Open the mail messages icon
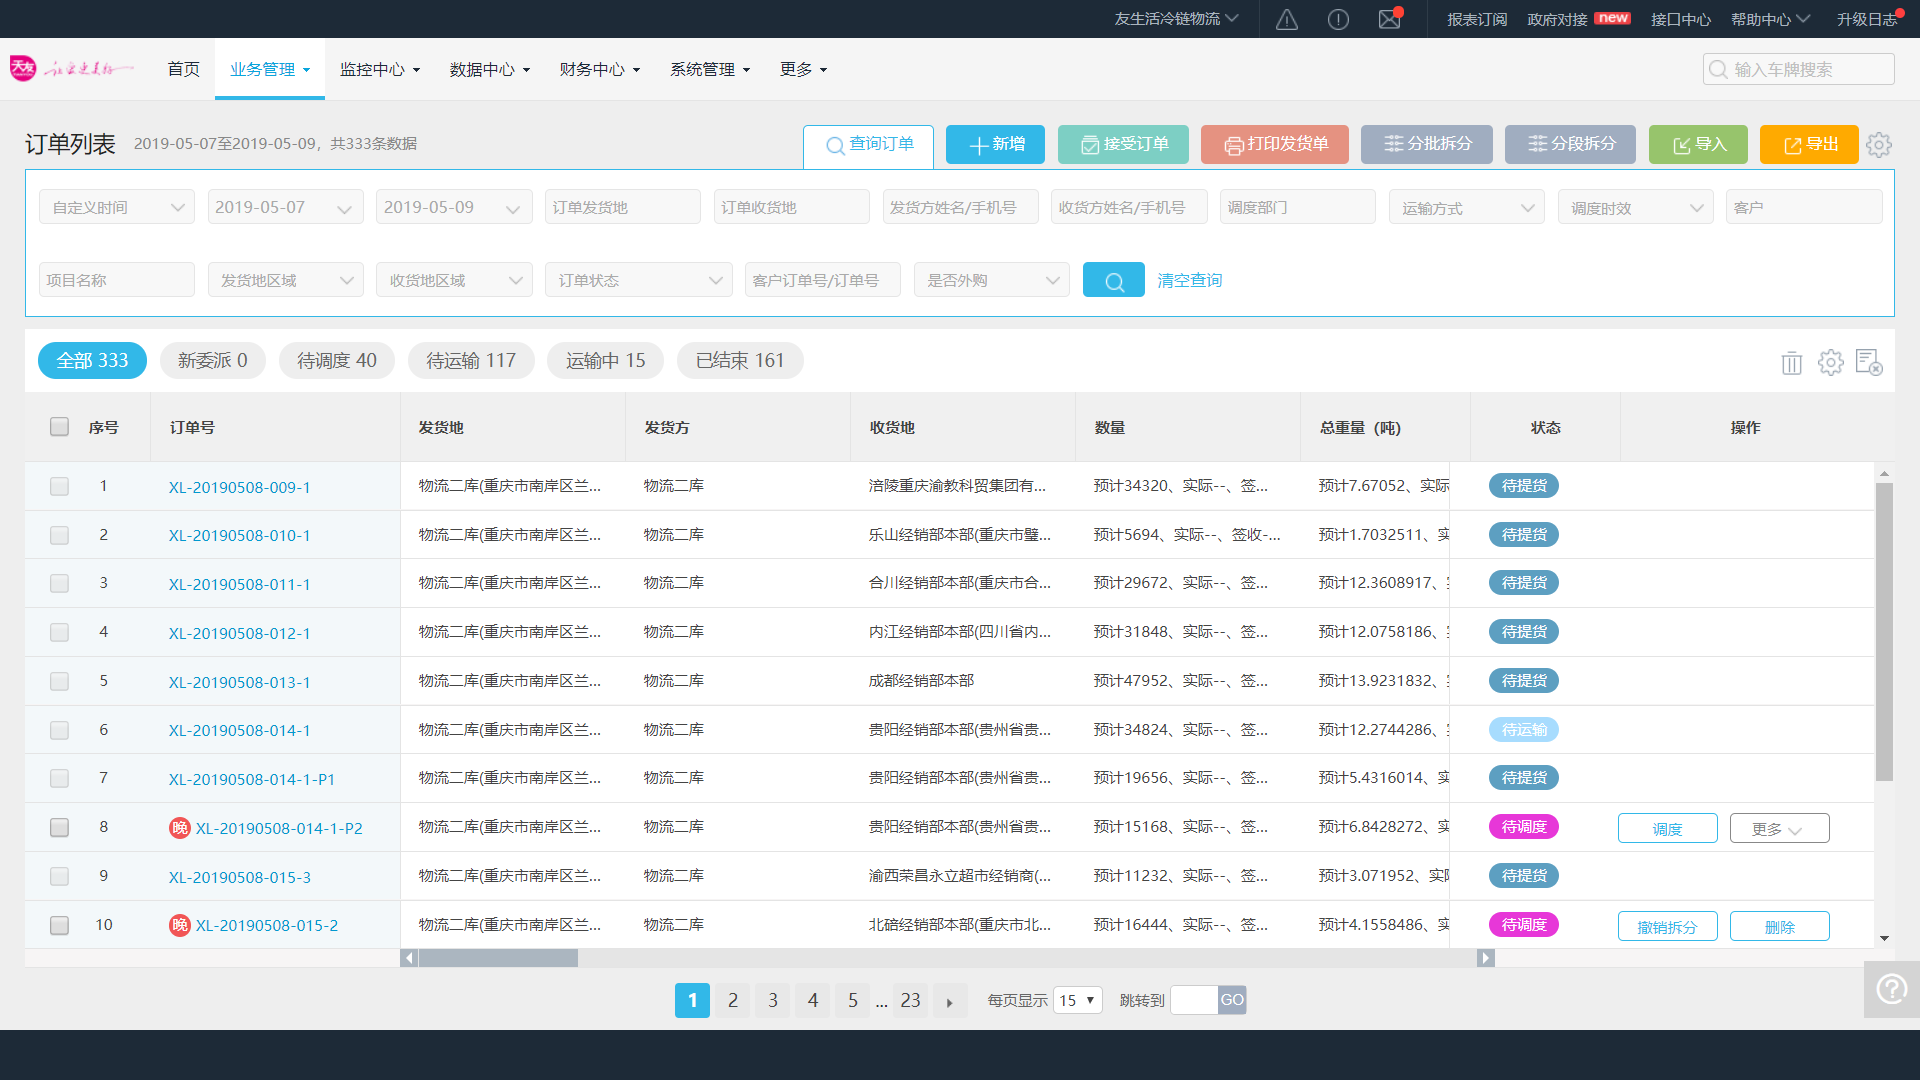 [x=1389, y=19]
